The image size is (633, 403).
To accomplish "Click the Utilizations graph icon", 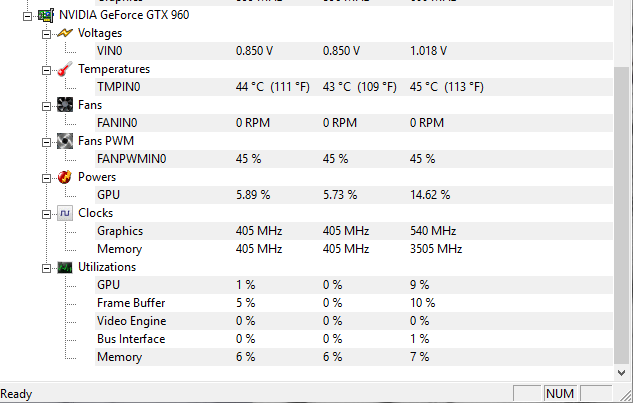I will (65, 267).
